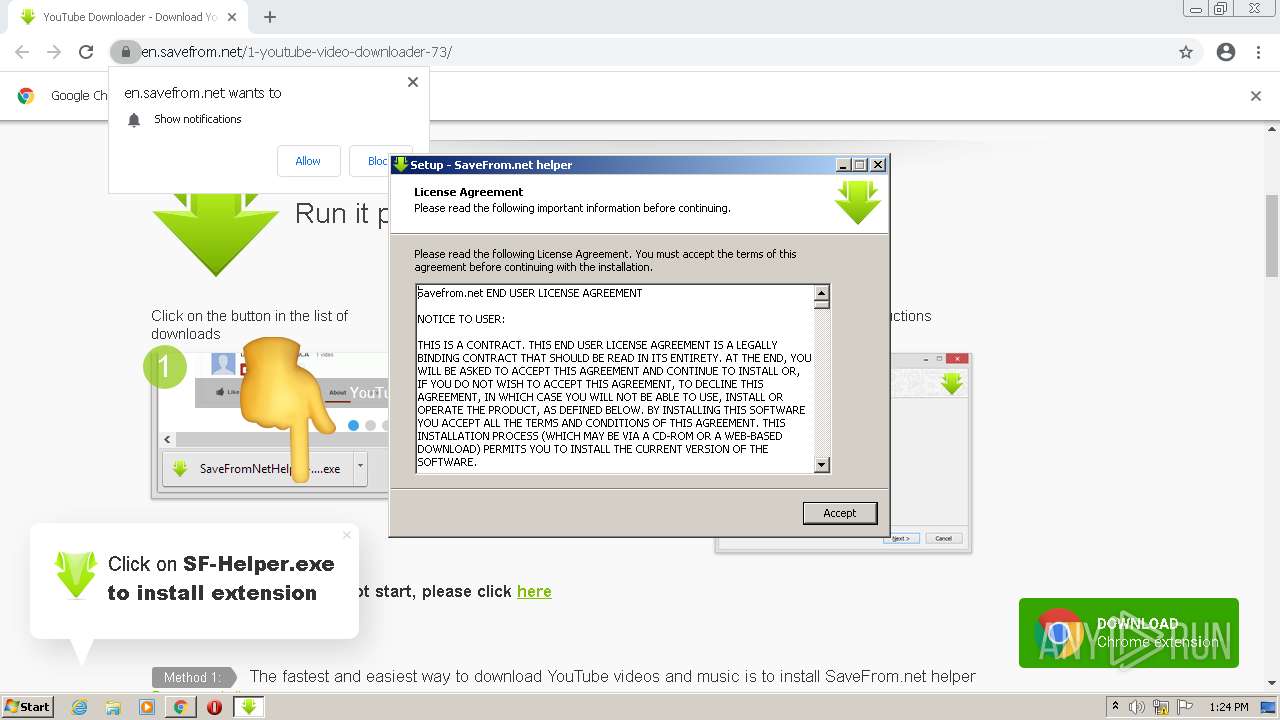This screenshot has width=1280, height=720.
Task: Open the media player taskbar icon
Action: pos(147,707)
